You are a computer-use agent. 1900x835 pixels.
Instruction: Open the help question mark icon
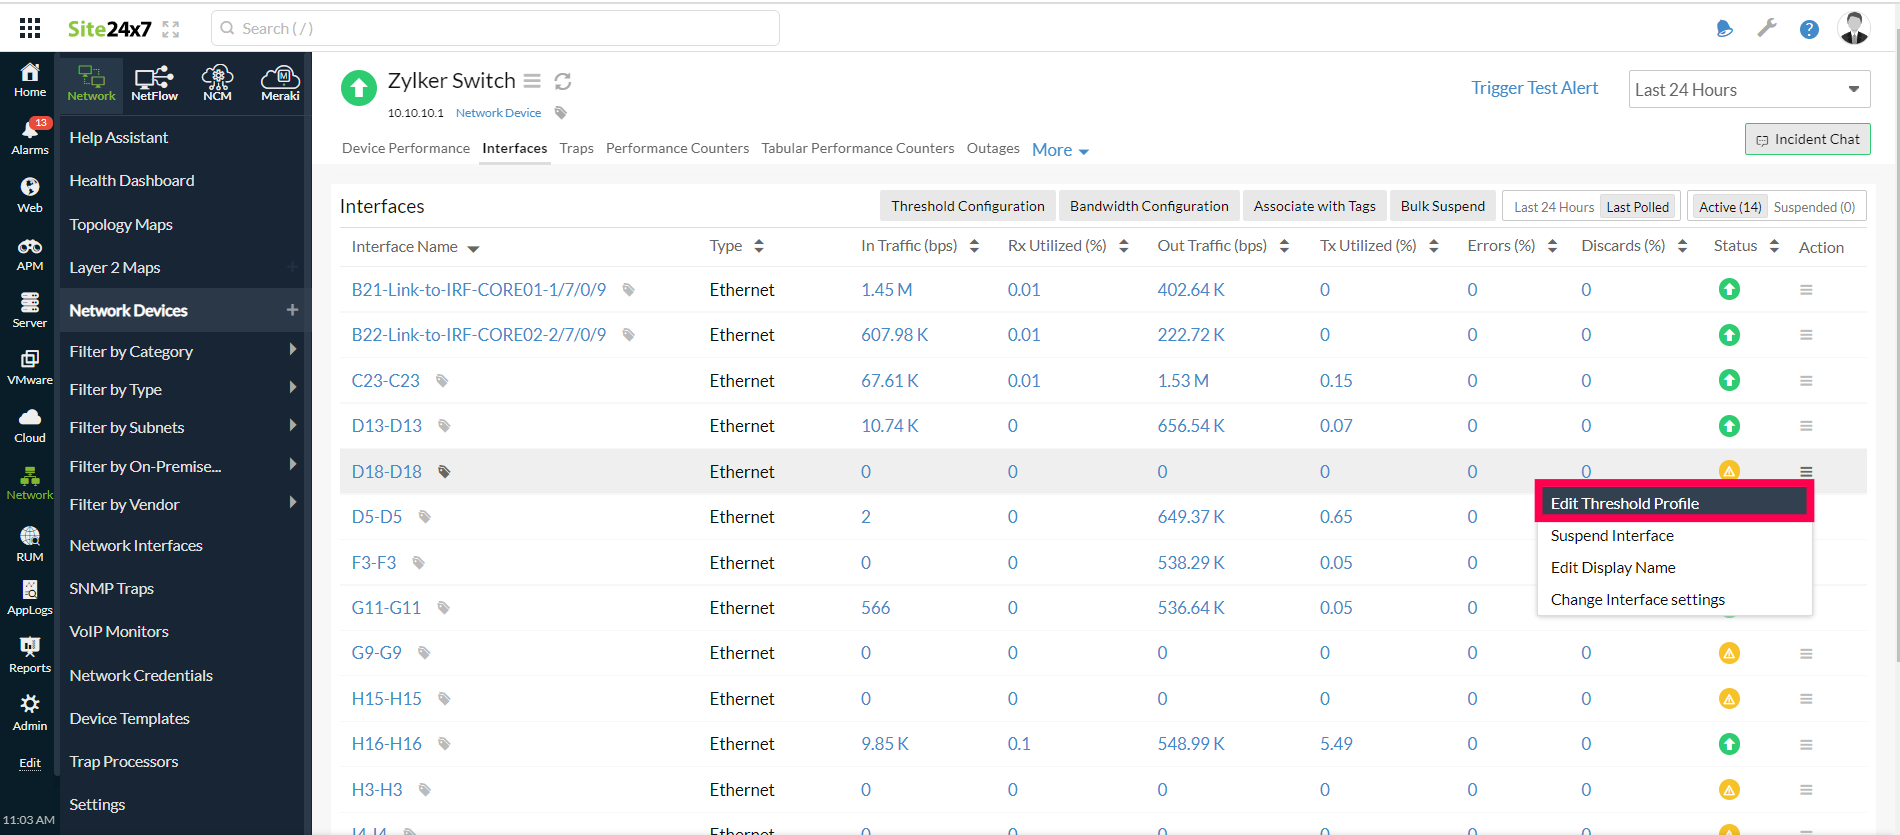click(x=1809, y=29)
